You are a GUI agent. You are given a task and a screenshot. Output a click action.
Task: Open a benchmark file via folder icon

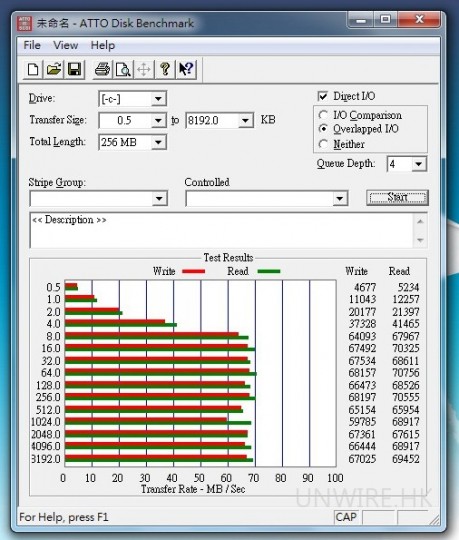54,70
